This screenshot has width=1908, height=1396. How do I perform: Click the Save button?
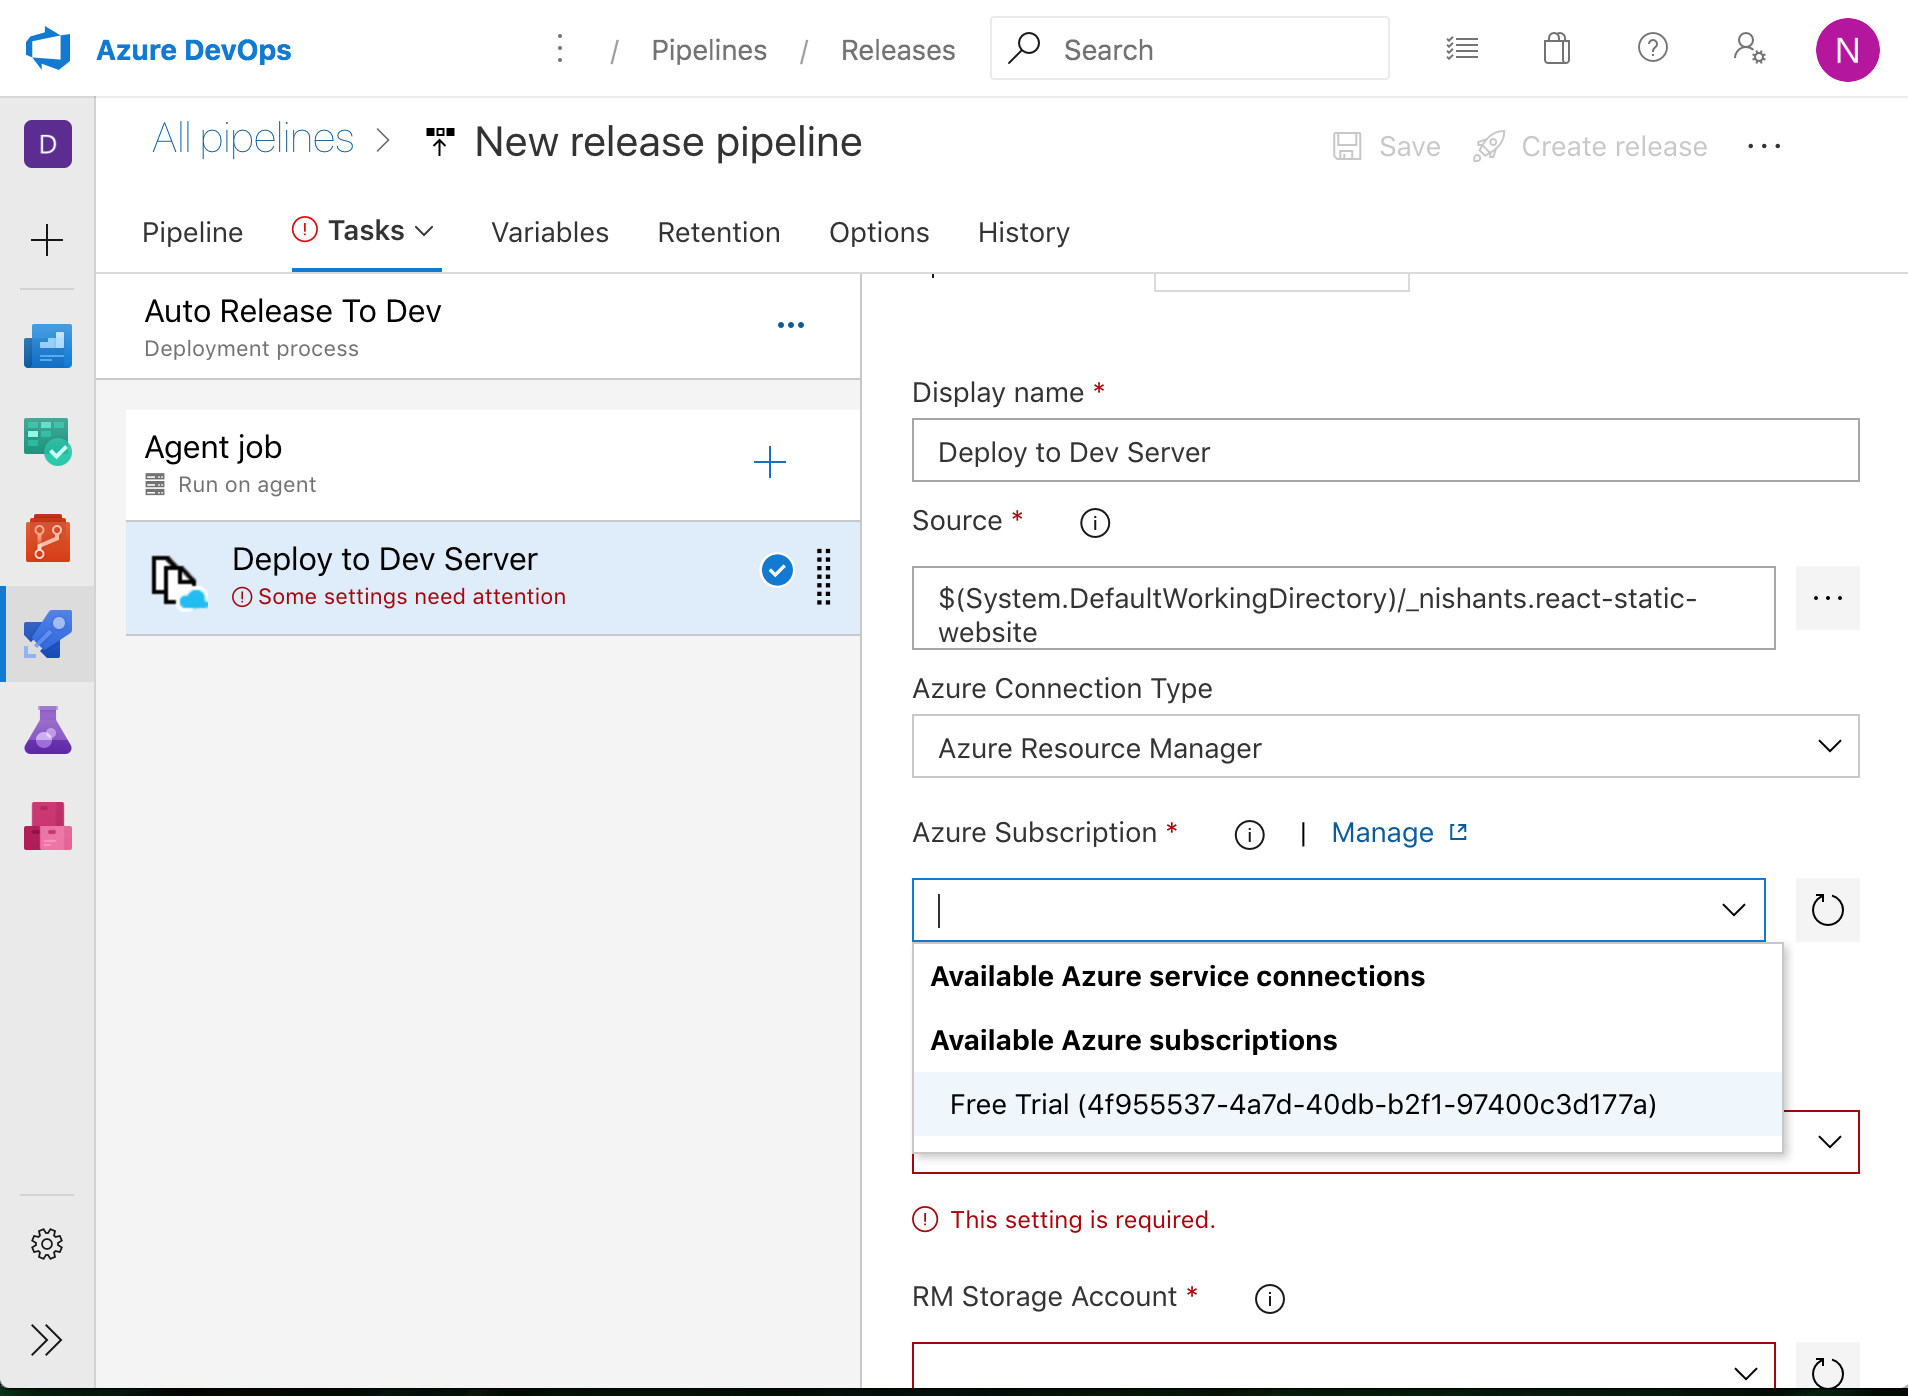(1387, 146)
